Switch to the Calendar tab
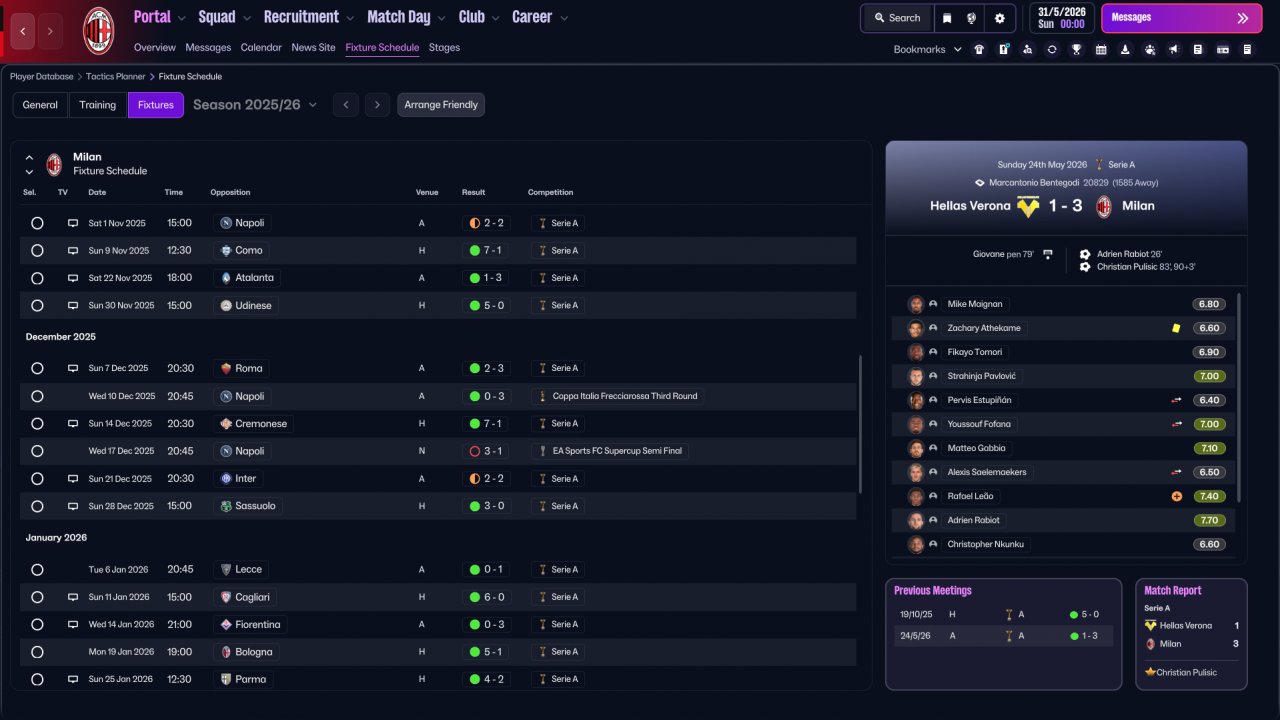The height and width of the screenshot is (720, 1280). (x=261, y=47)
